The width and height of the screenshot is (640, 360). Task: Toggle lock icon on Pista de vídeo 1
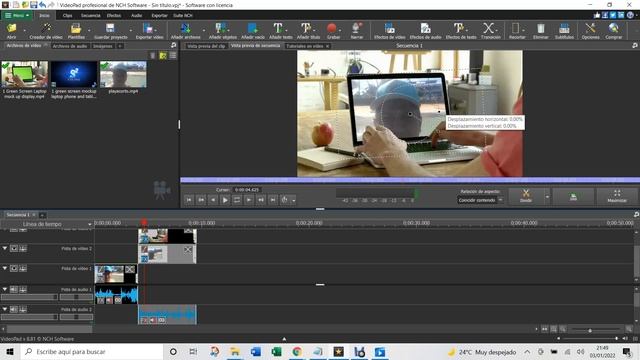23,268
